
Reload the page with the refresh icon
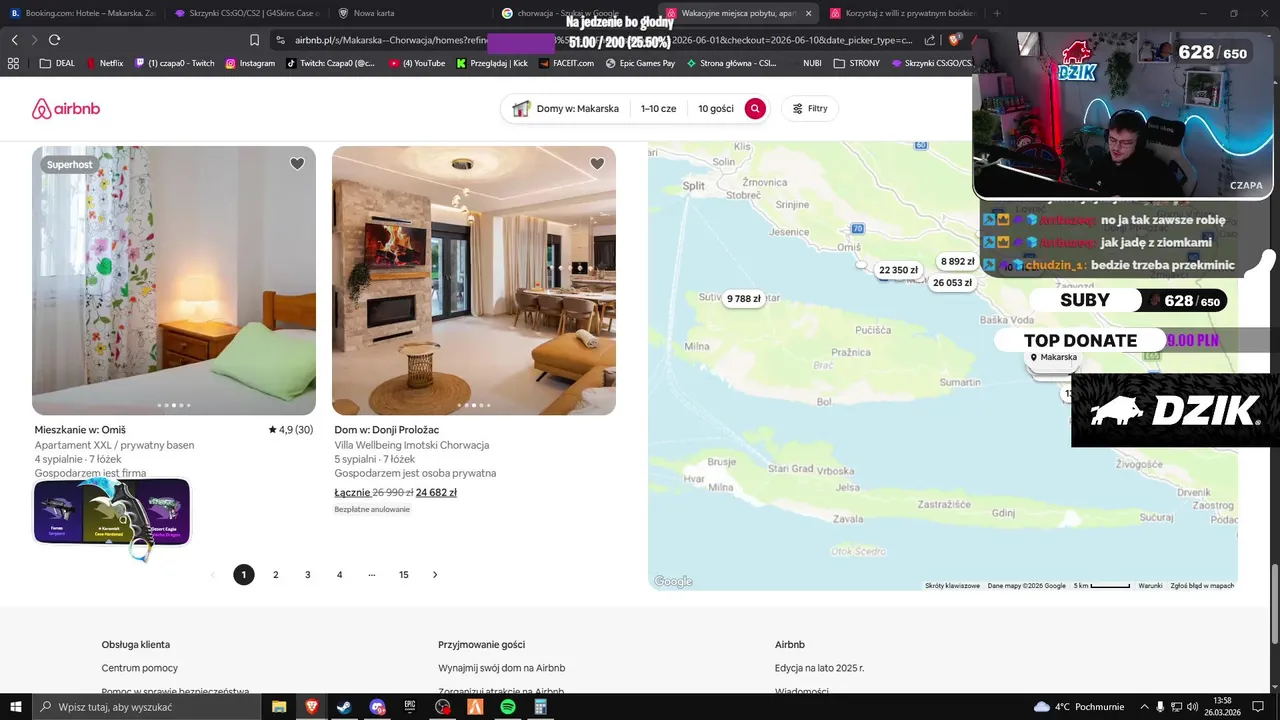(54, 40)
